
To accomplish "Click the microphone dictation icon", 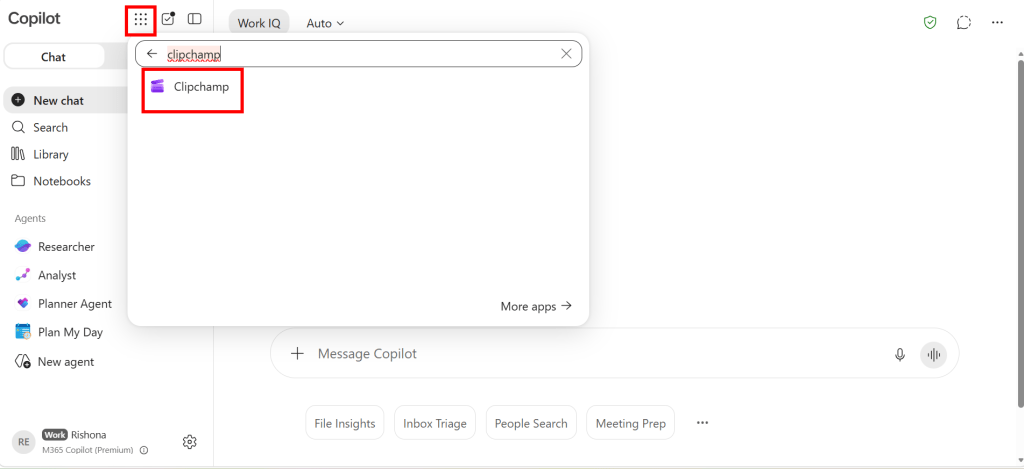I will (x=900, y=355).
